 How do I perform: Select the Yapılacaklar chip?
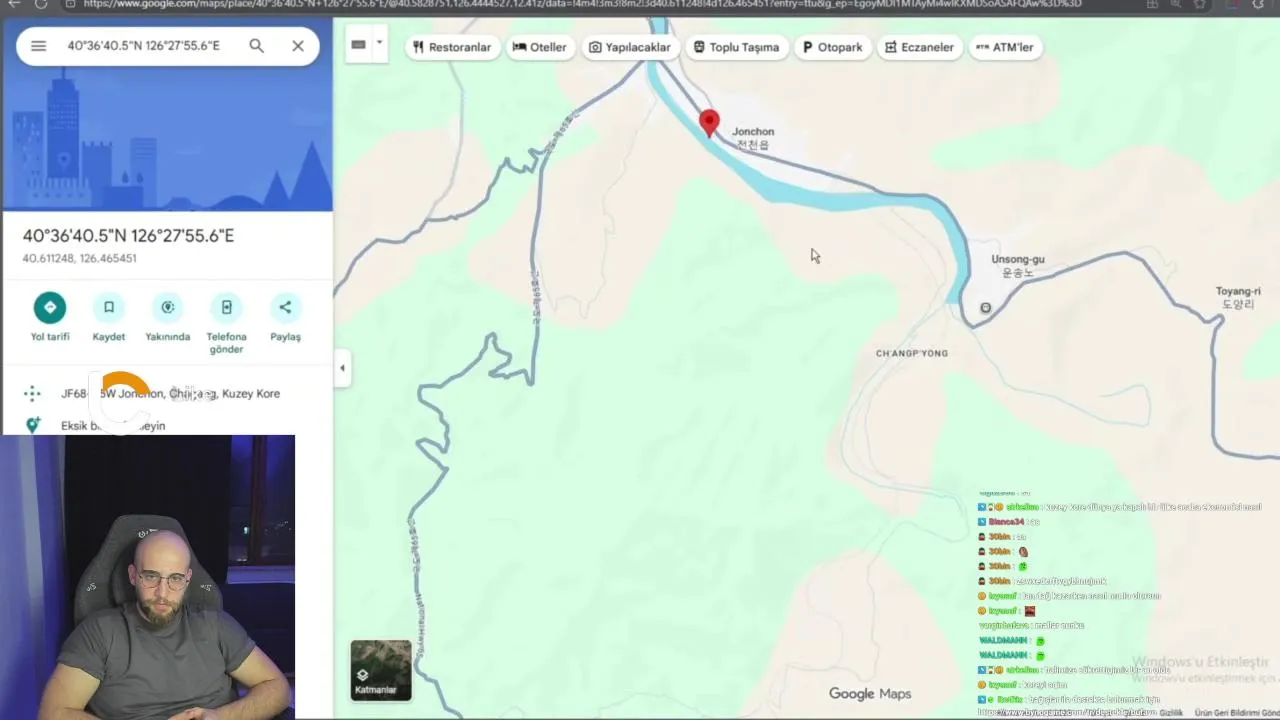pyautogui.click(x=630, y=47)
